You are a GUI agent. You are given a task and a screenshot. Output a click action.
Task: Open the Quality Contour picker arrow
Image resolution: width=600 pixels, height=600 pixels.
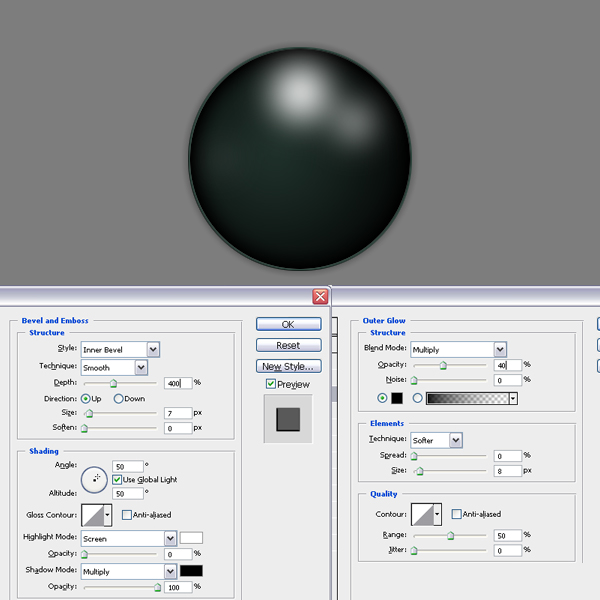437,514
